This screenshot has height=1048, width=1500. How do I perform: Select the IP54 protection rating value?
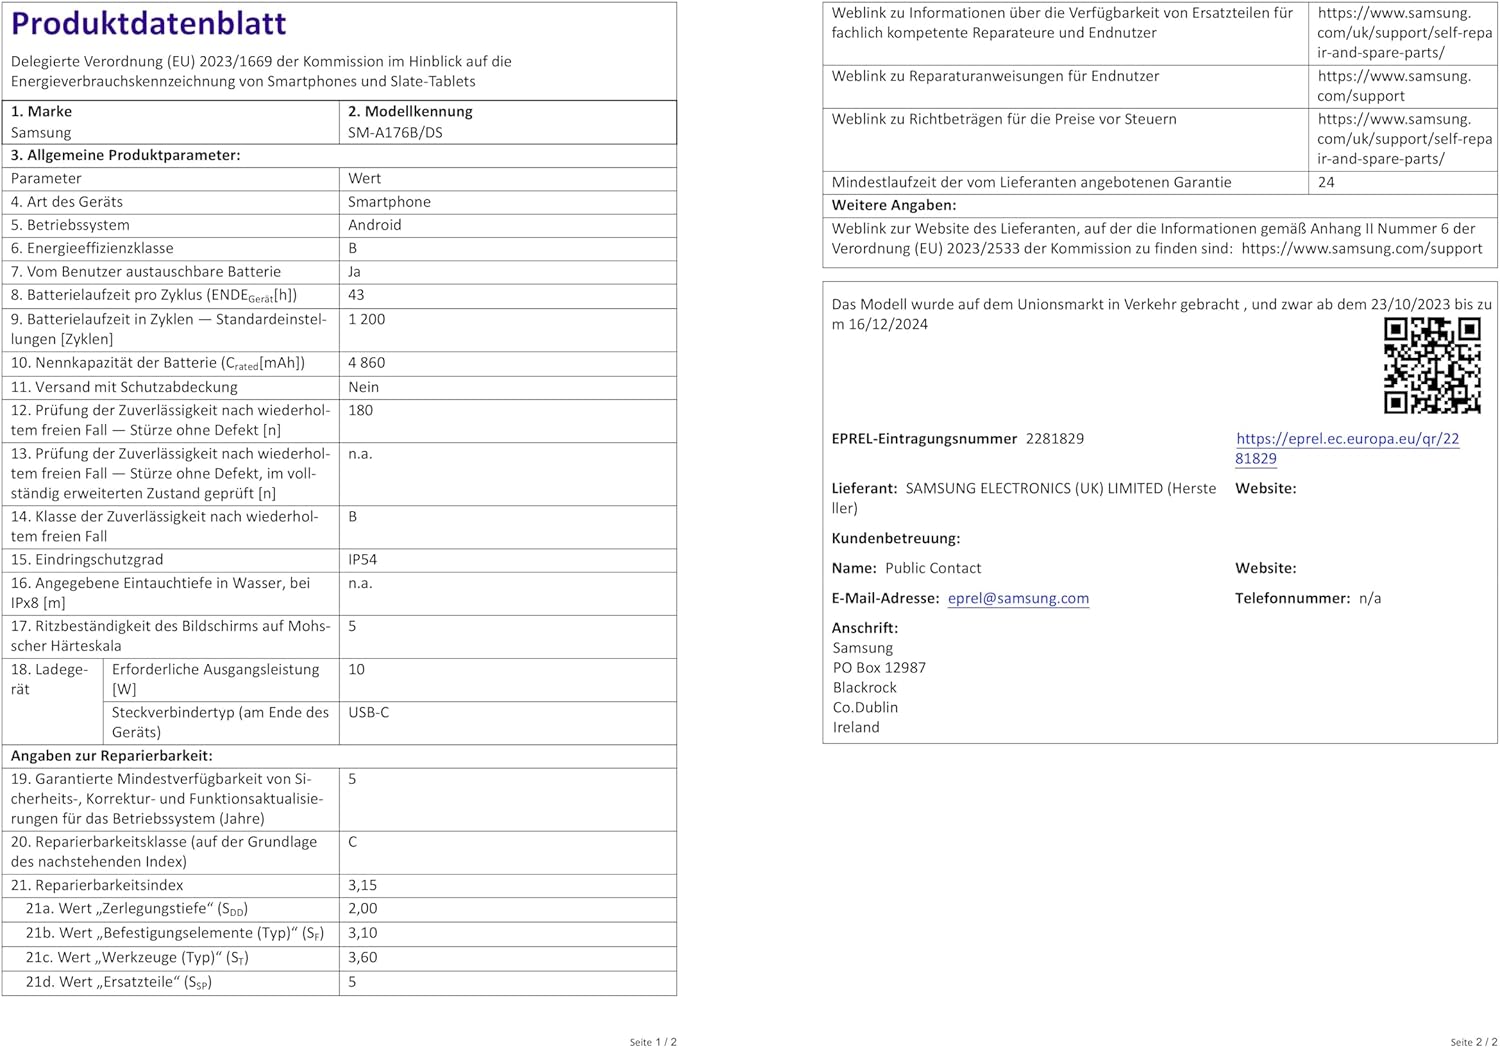coord(362,560)
